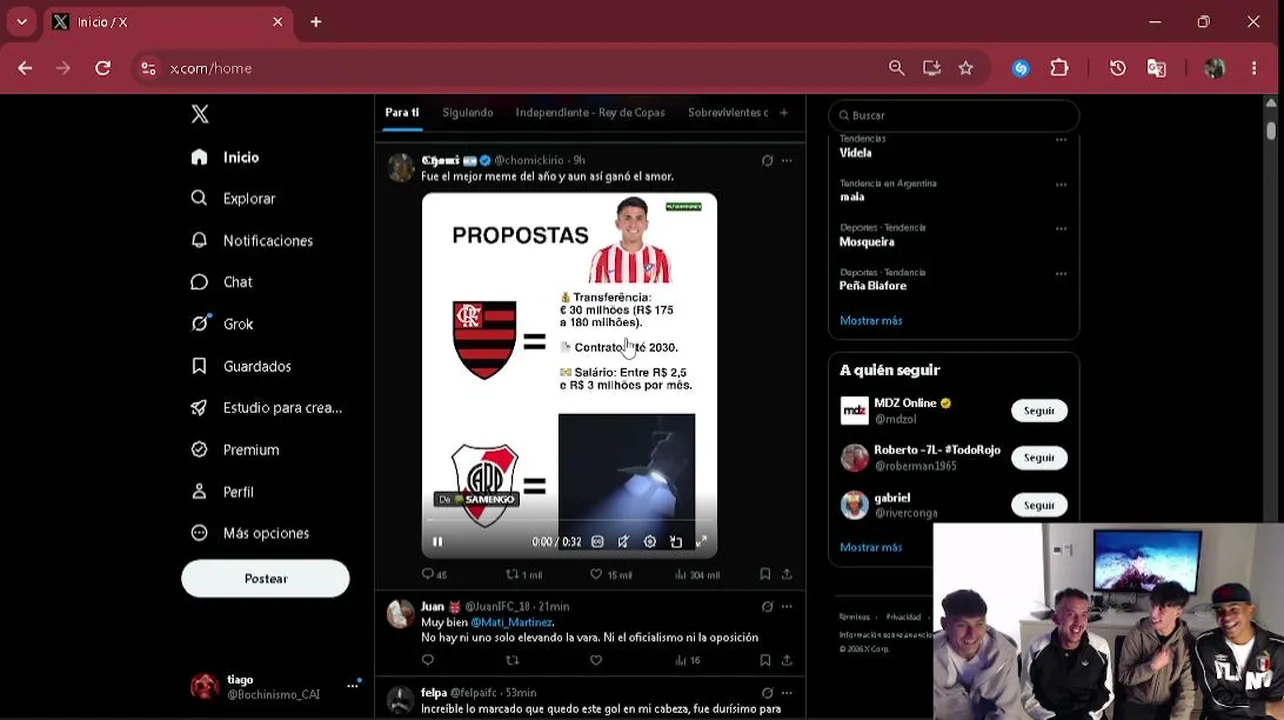Open options for the Mosqueira trend
The image size is (1284, 720).
pyautogui.click(x=1061, y=229)
